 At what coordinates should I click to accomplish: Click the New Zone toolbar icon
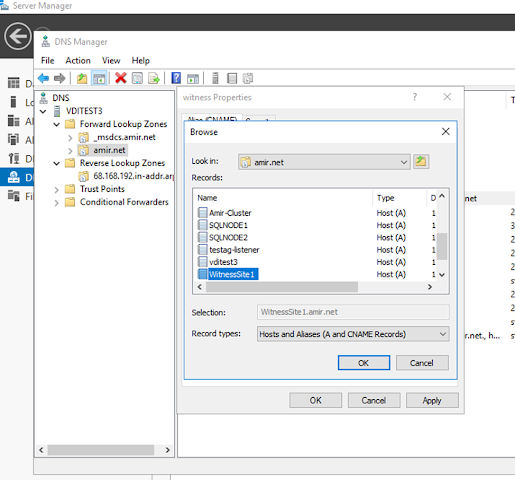(248, 78)
